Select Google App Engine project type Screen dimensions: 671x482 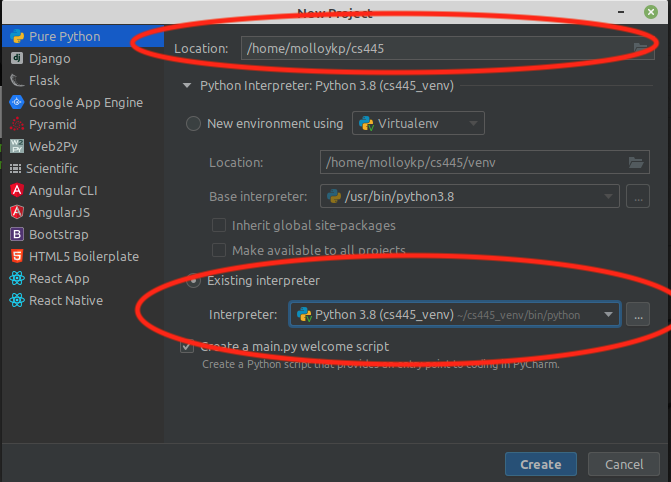85,102
